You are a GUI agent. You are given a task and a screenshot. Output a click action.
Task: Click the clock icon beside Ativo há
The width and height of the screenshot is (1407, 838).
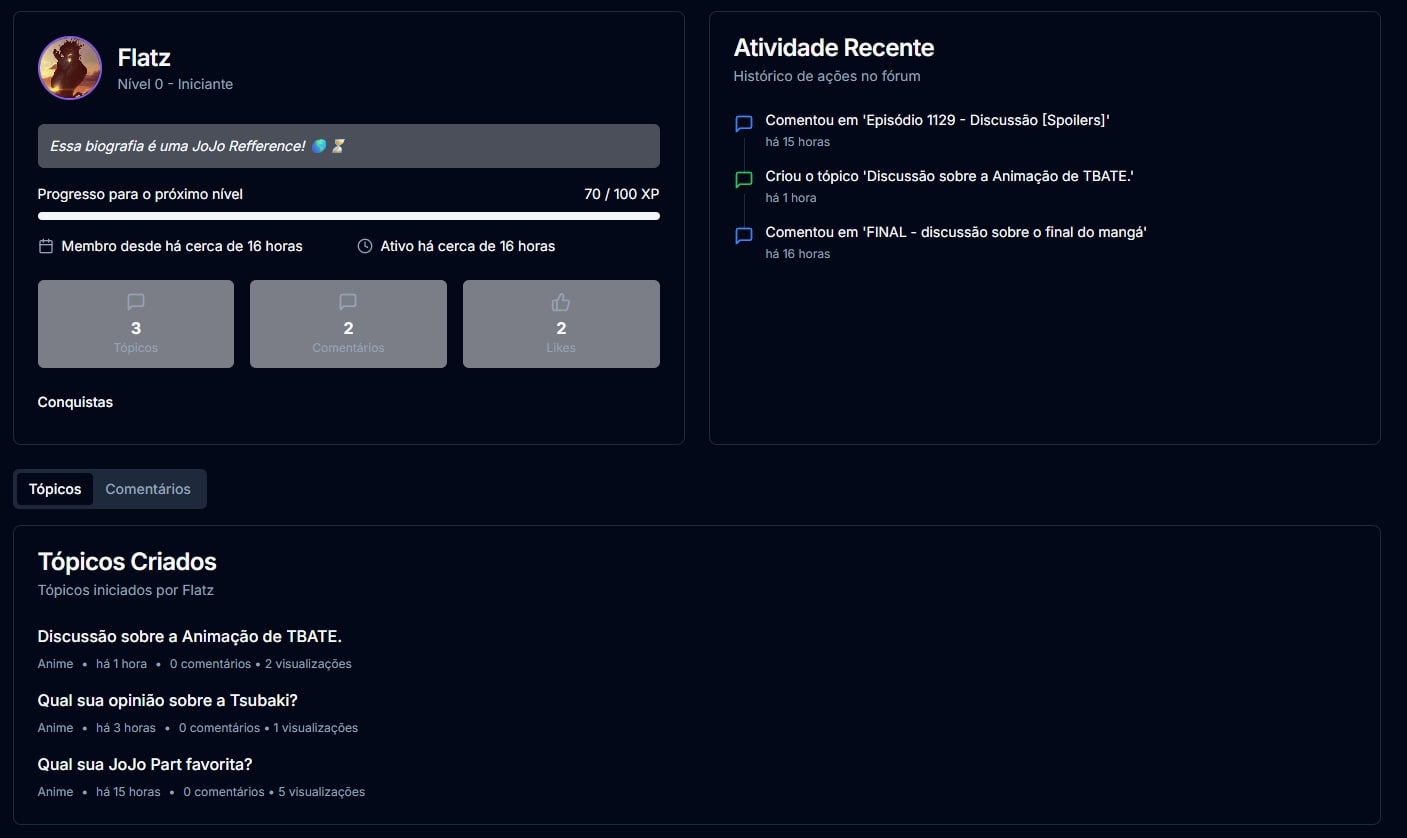pyautogui.click(x=365, y=246)
